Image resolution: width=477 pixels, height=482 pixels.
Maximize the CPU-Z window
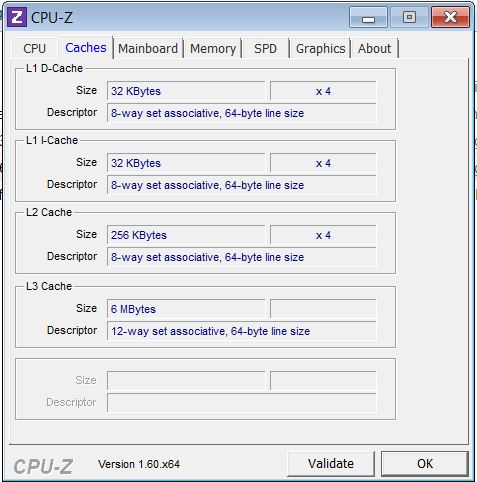coord(409,17)
